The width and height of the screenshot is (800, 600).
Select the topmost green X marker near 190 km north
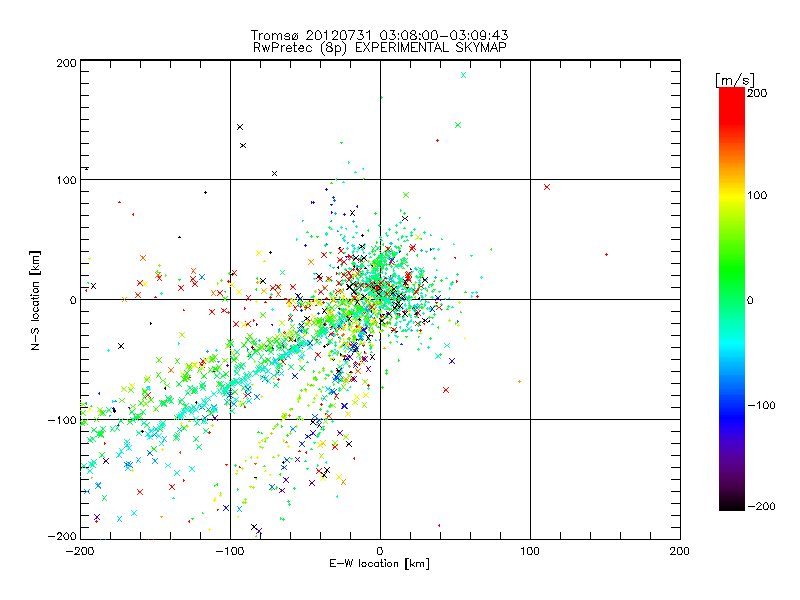[463, 75]
